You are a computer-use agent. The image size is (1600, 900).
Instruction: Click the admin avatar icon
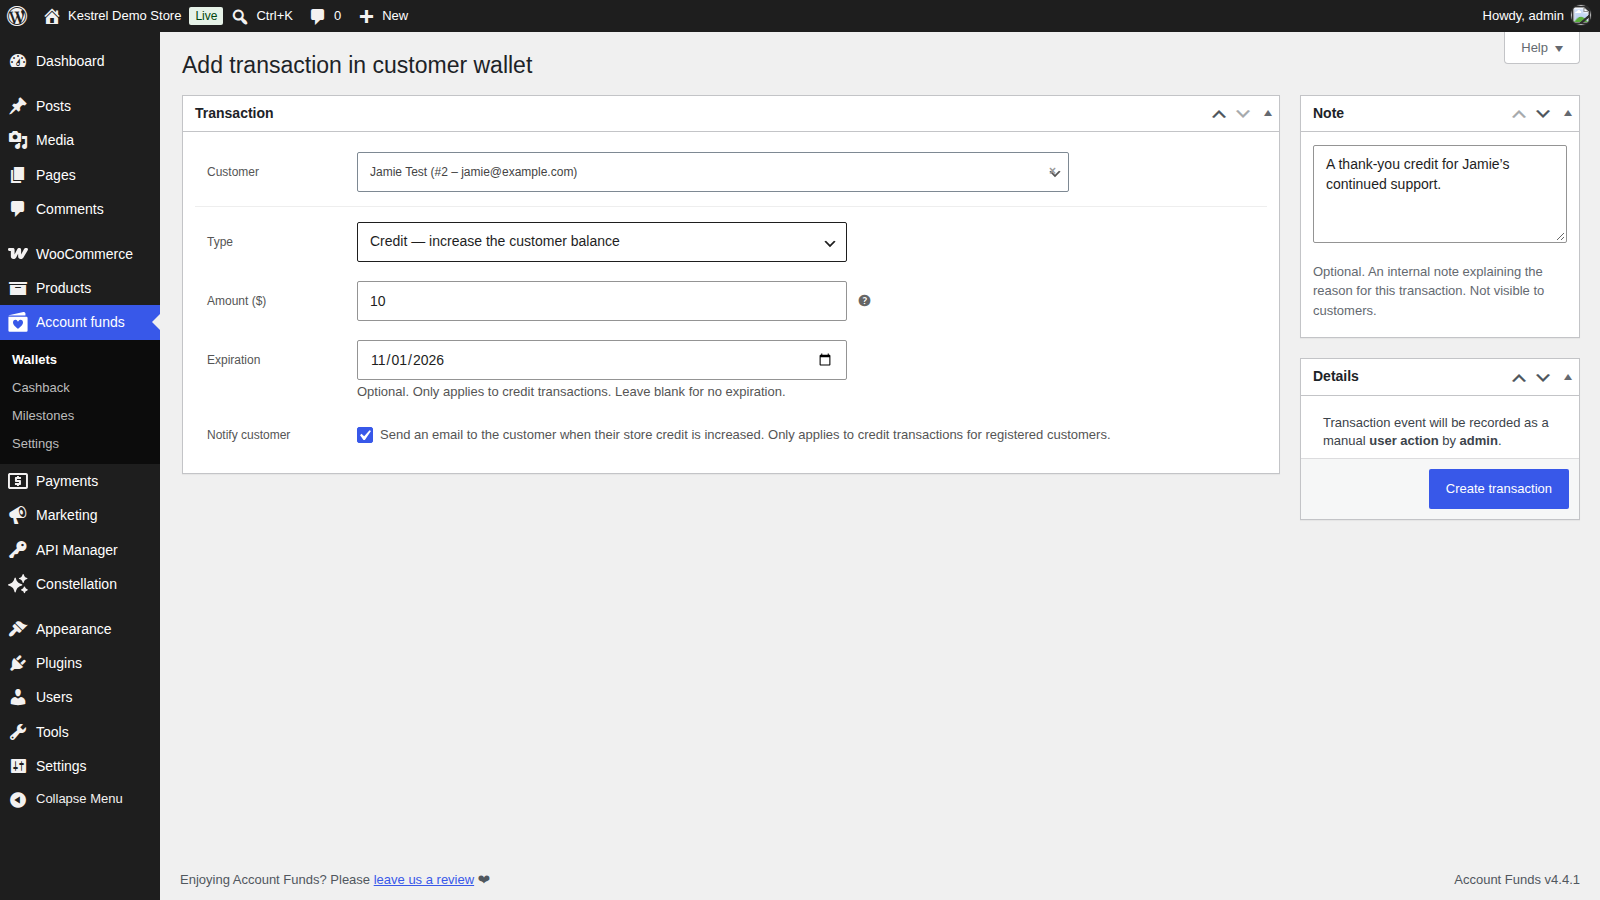[1581, 15]
